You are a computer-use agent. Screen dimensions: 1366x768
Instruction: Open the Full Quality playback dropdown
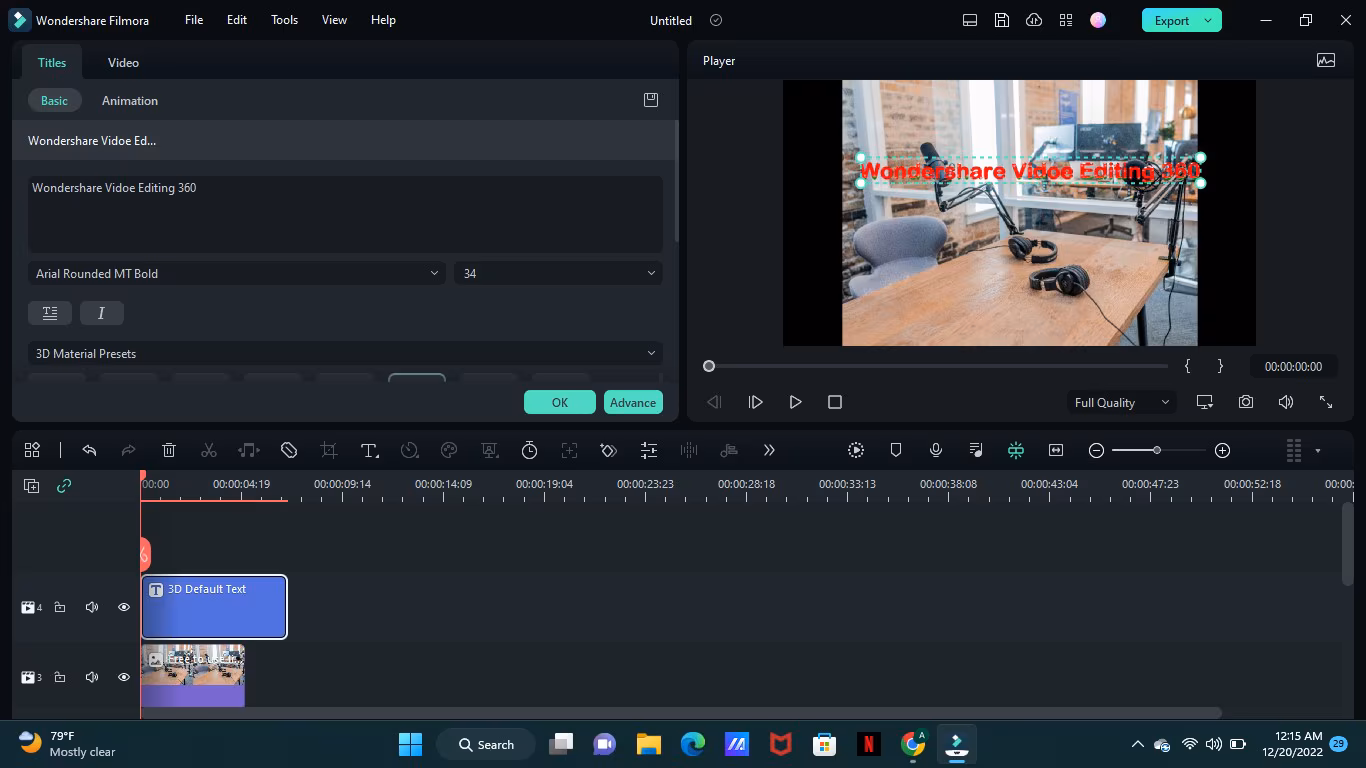pos(1121,402)
